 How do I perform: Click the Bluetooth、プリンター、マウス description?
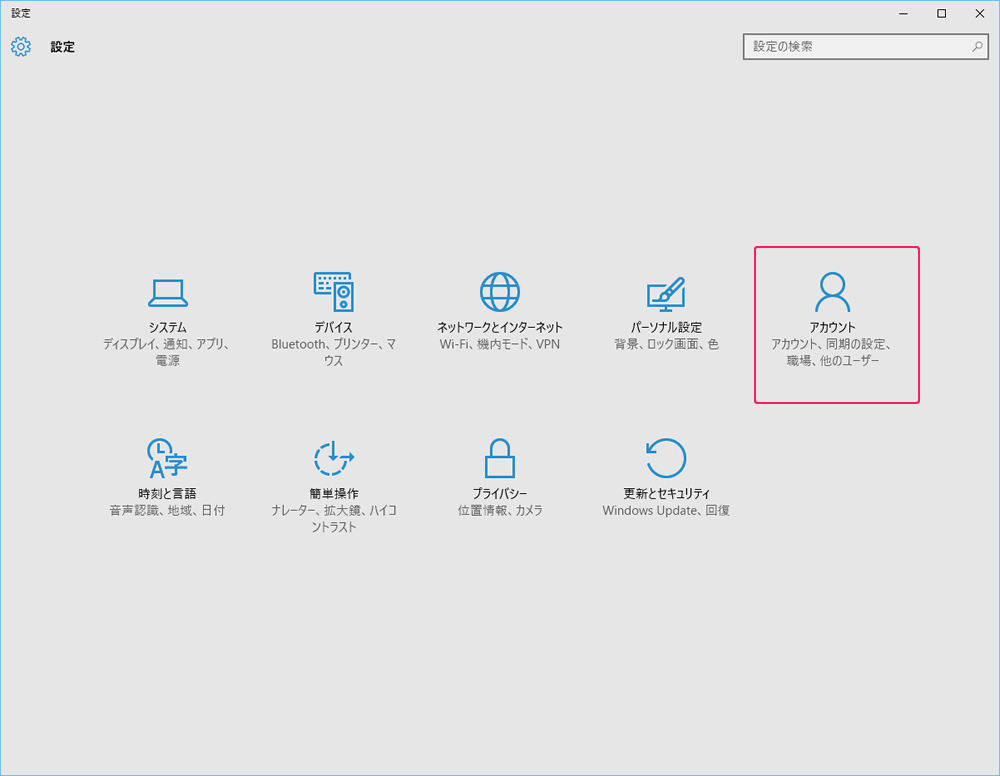click(x=334, y=352)
